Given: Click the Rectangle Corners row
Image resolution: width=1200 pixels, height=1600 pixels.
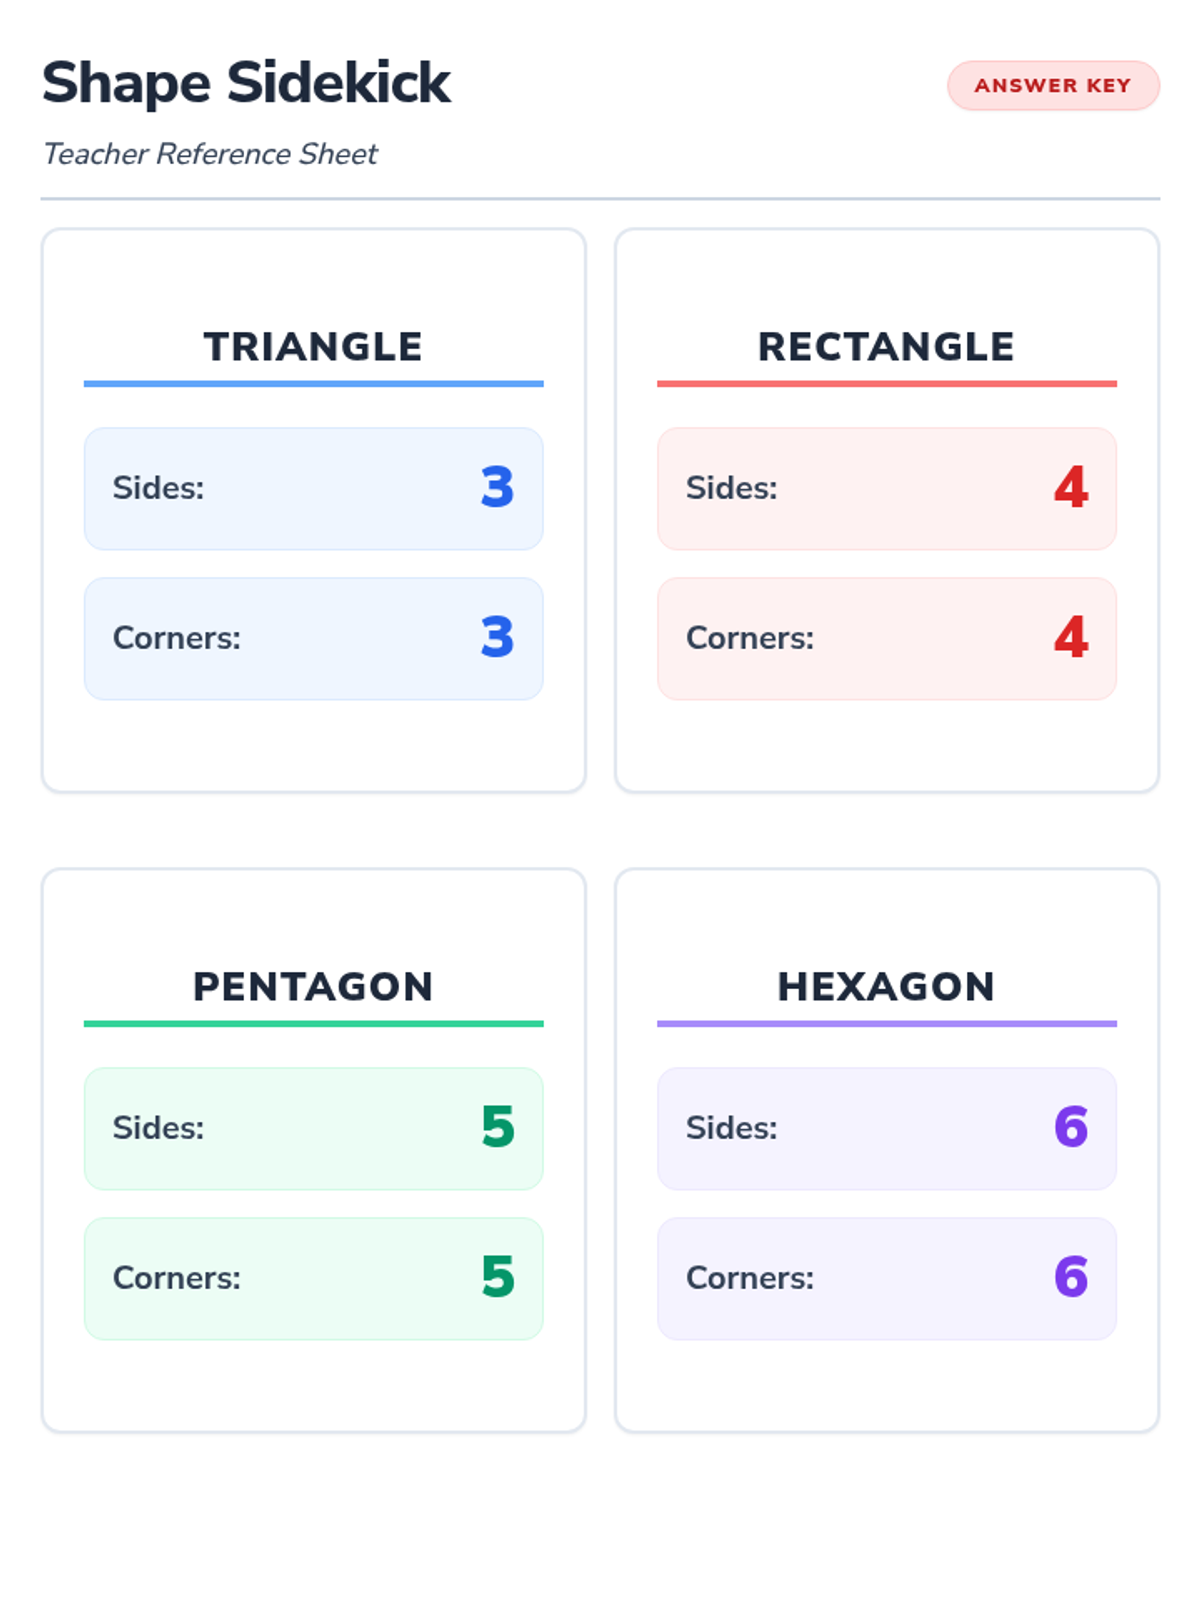Looking at the screenshot, I should (x=886, y=639).
